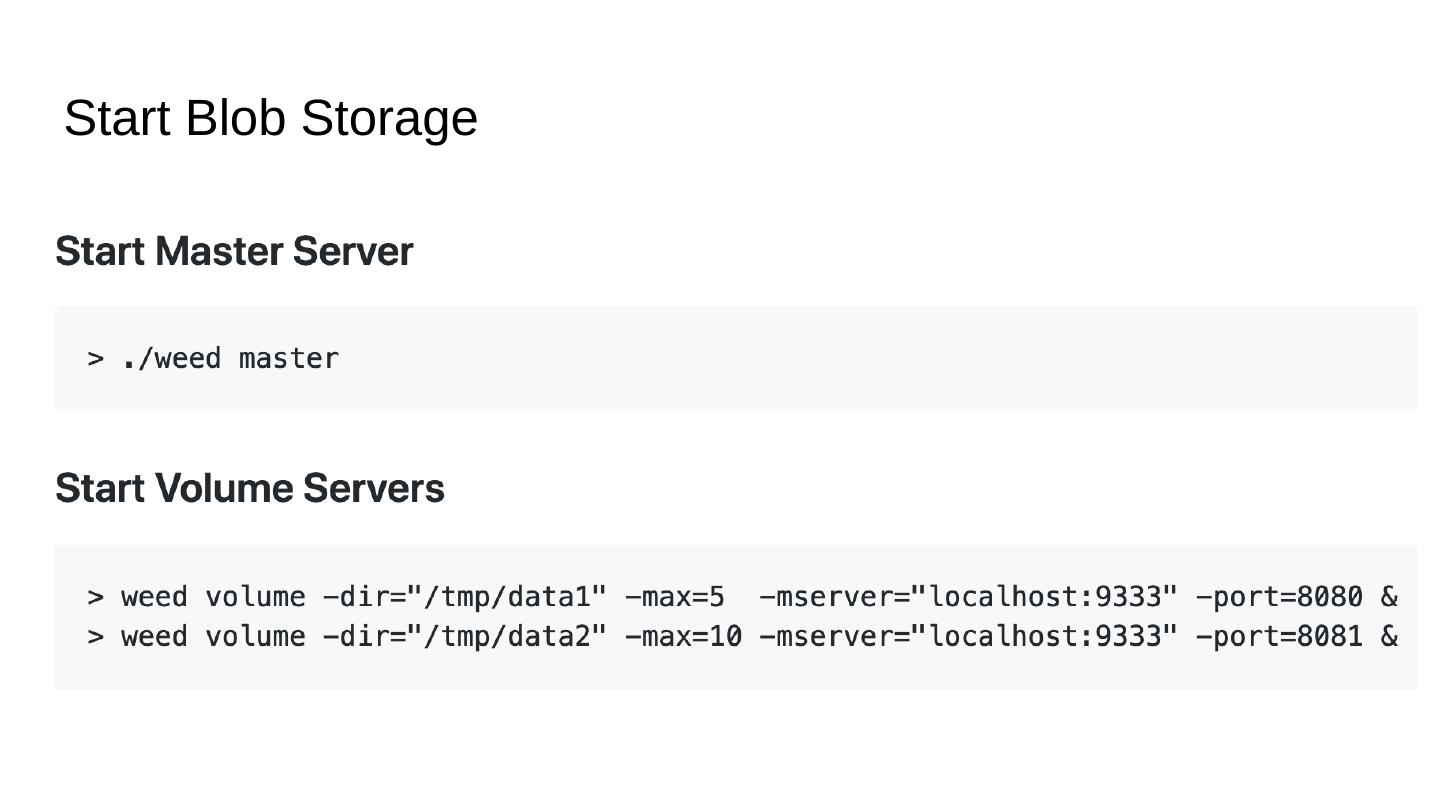This screenshot has height=811, width=1440.
Task: Click the word "master" in the code block
Action: (289, 358)
